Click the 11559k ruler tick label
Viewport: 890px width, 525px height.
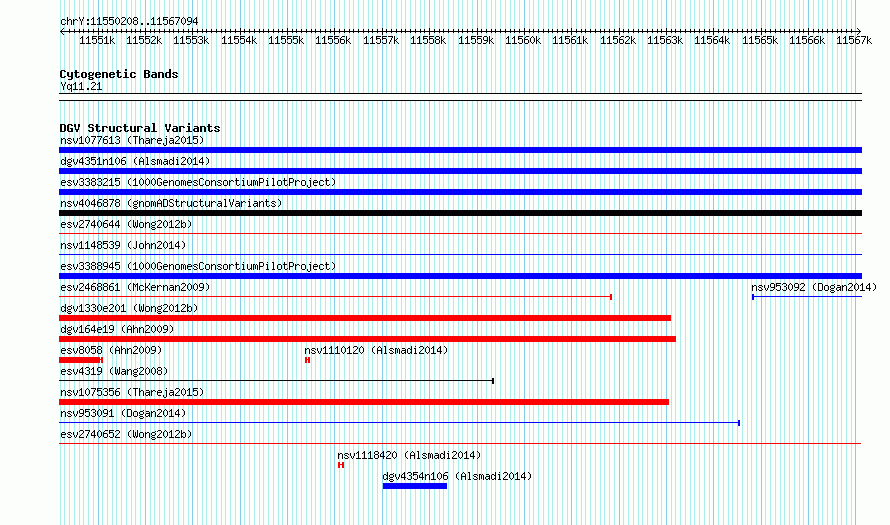click(x=476, y=41)
